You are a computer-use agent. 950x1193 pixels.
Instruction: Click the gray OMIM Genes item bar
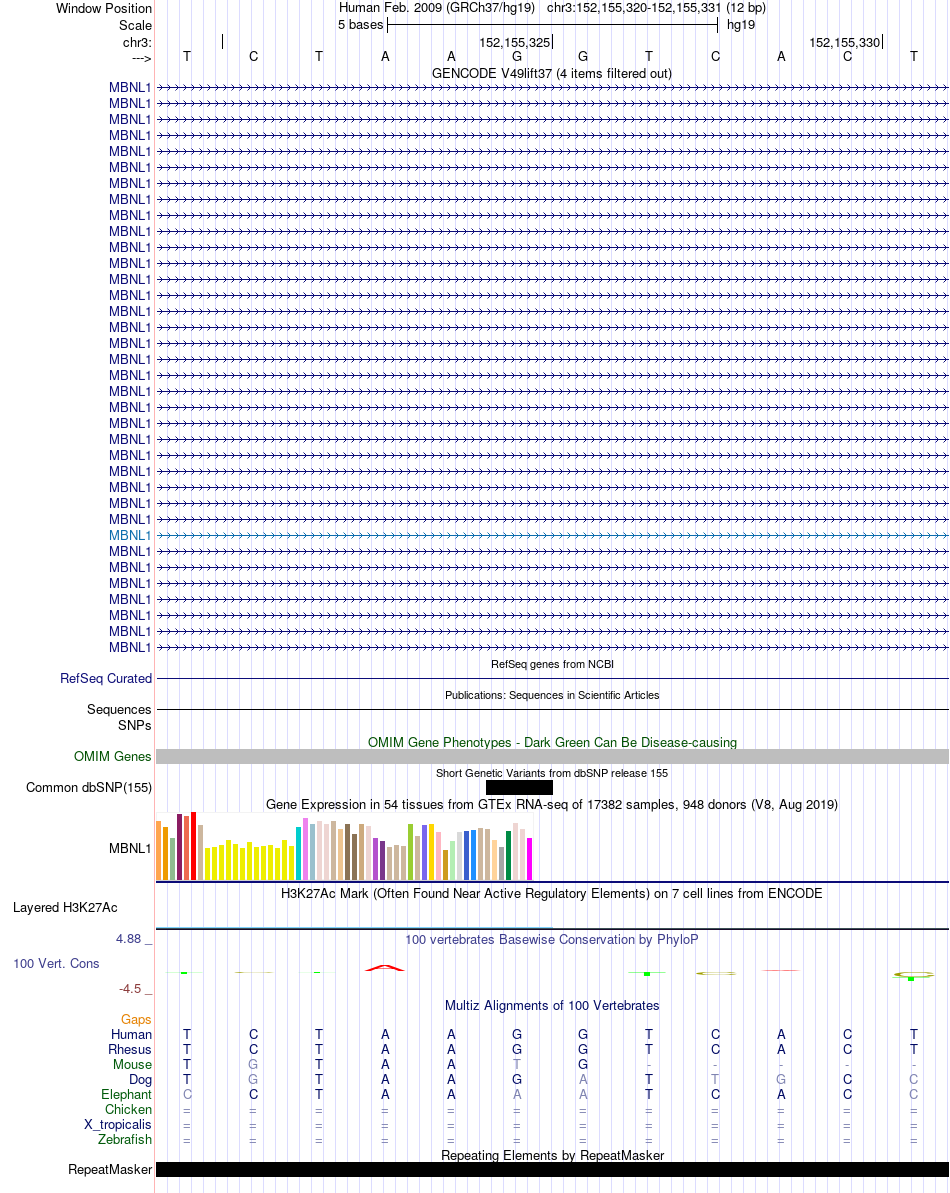(x=552, y=756)
